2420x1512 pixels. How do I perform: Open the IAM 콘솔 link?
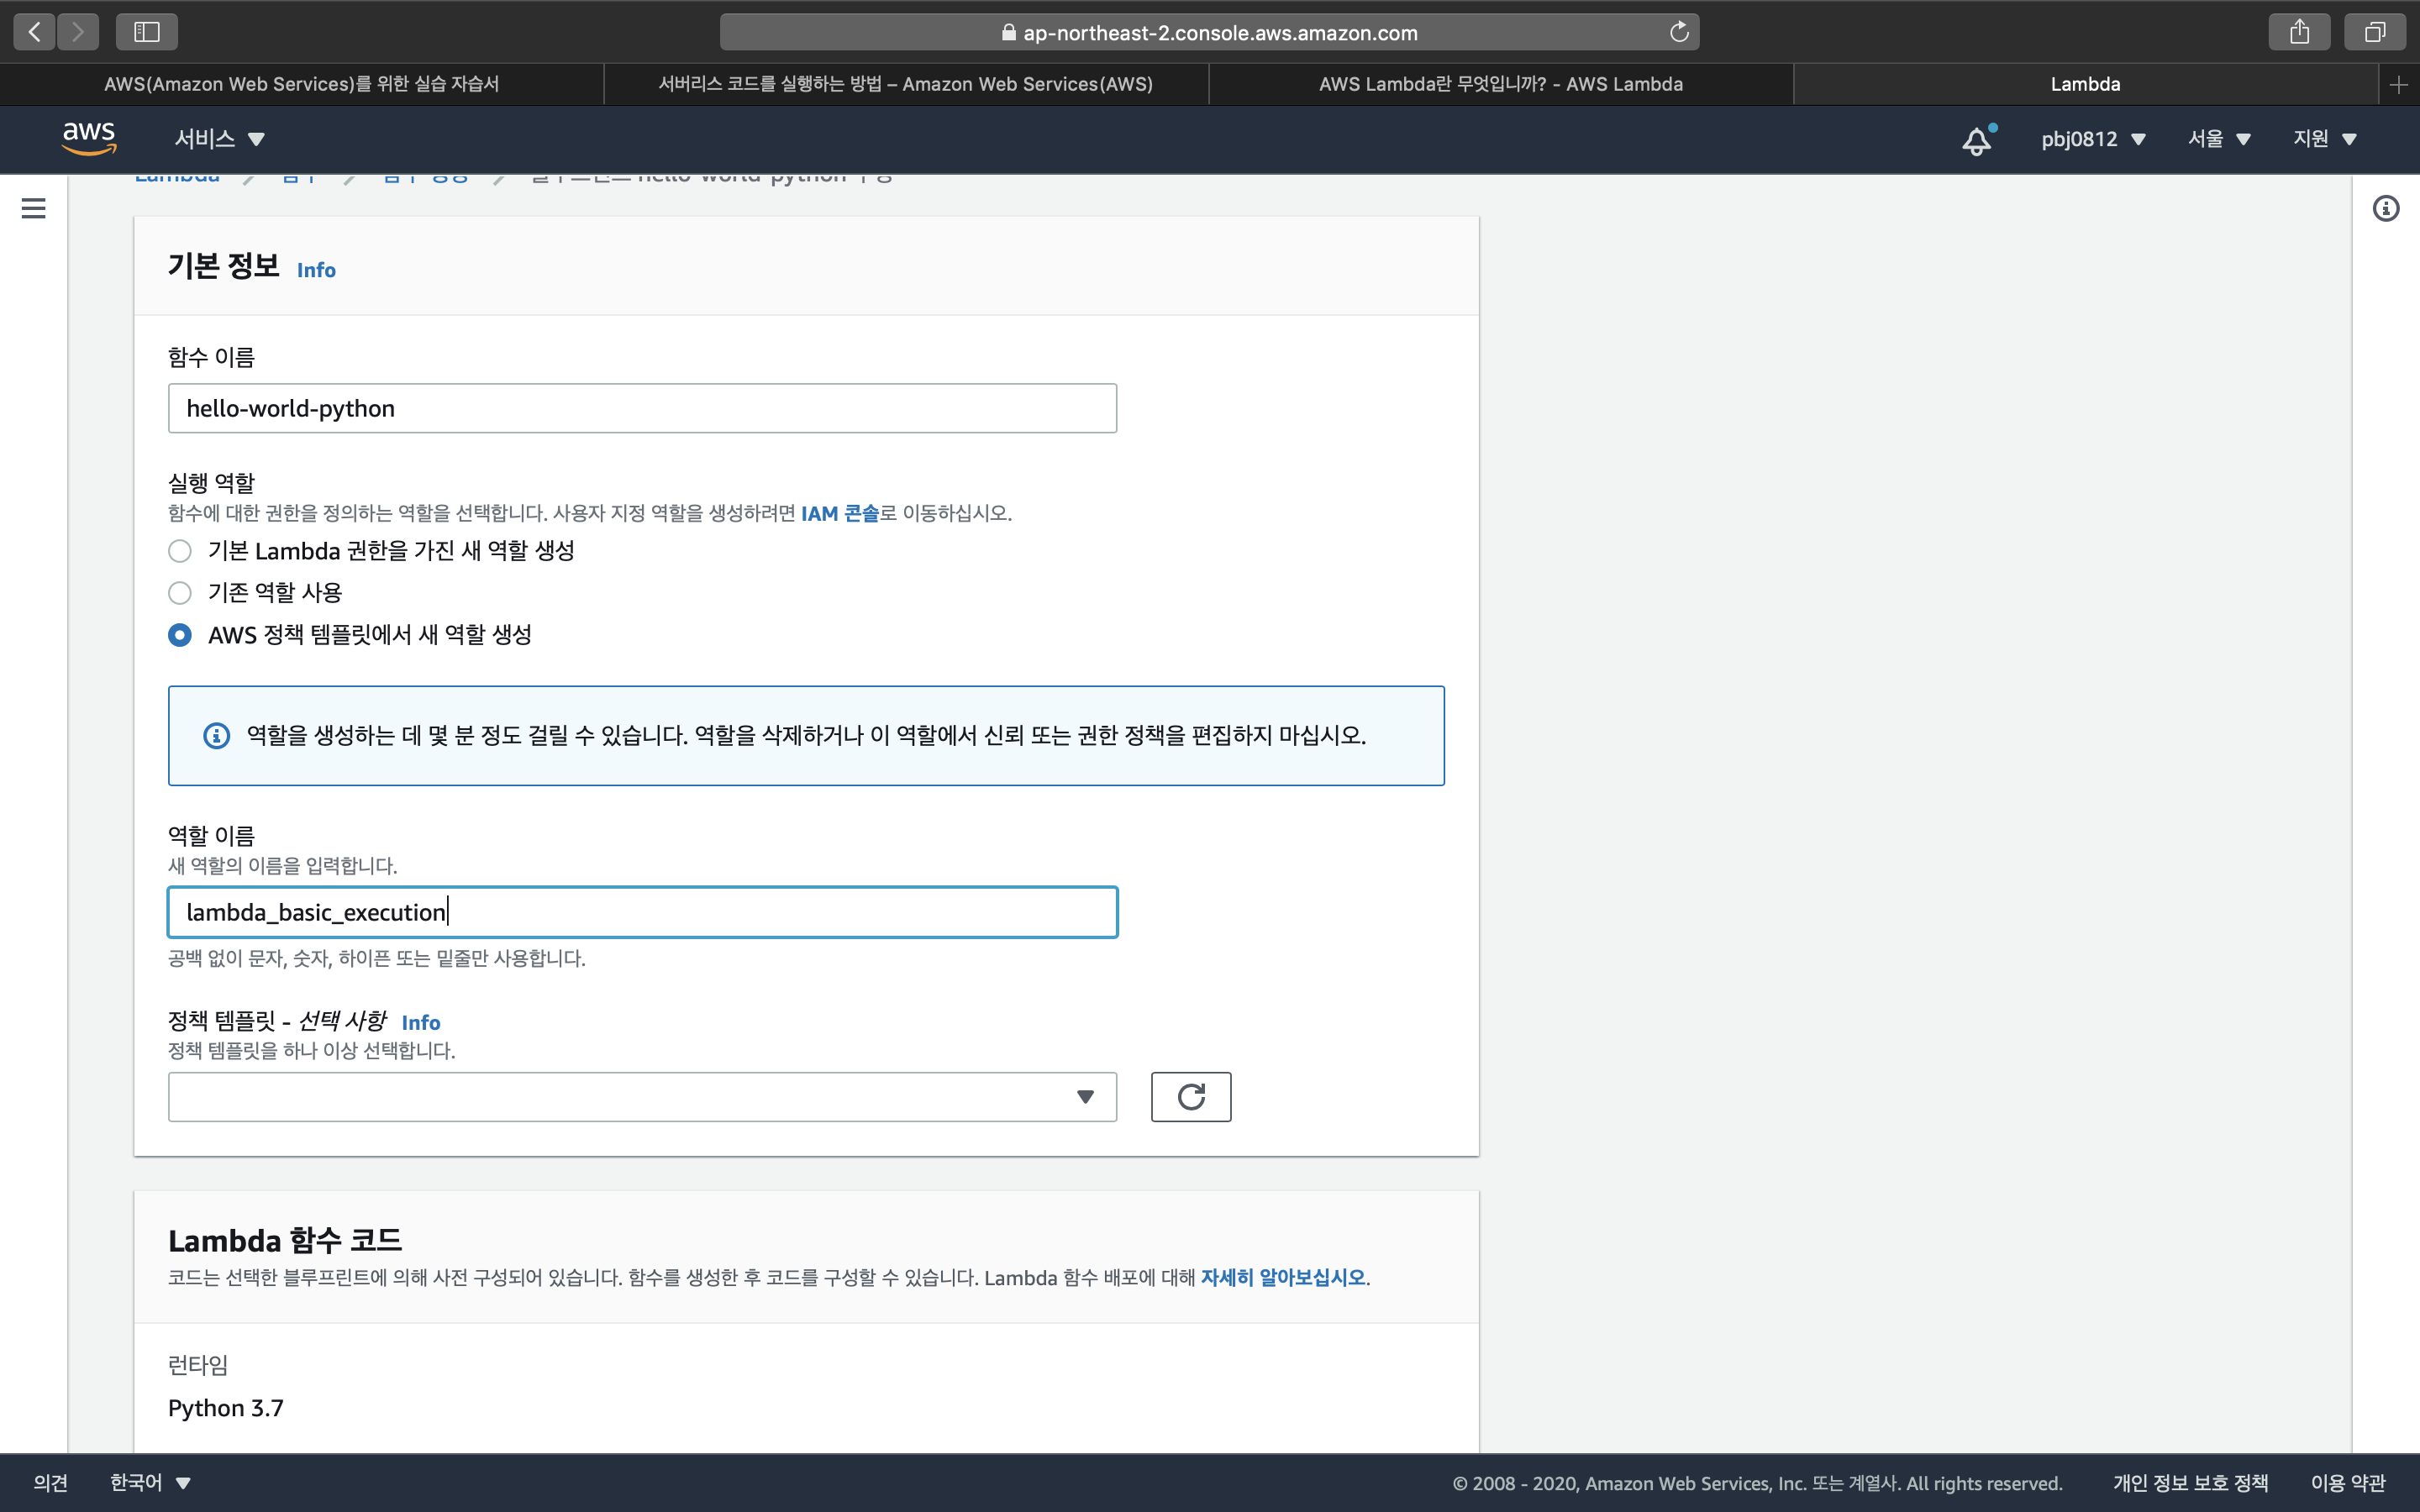point(839,513)
